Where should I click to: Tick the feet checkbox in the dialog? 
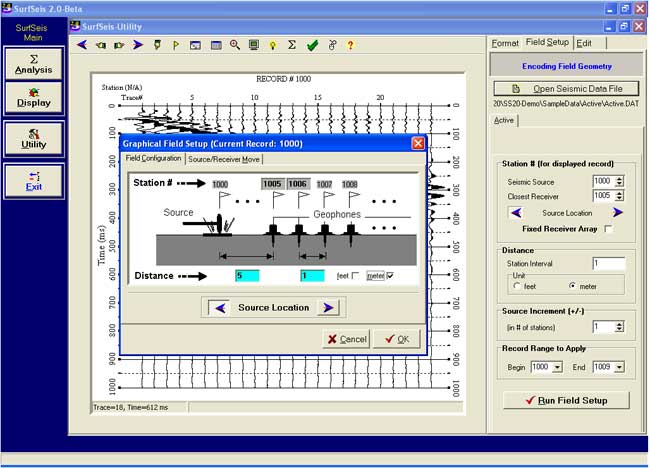click(355, 276)
